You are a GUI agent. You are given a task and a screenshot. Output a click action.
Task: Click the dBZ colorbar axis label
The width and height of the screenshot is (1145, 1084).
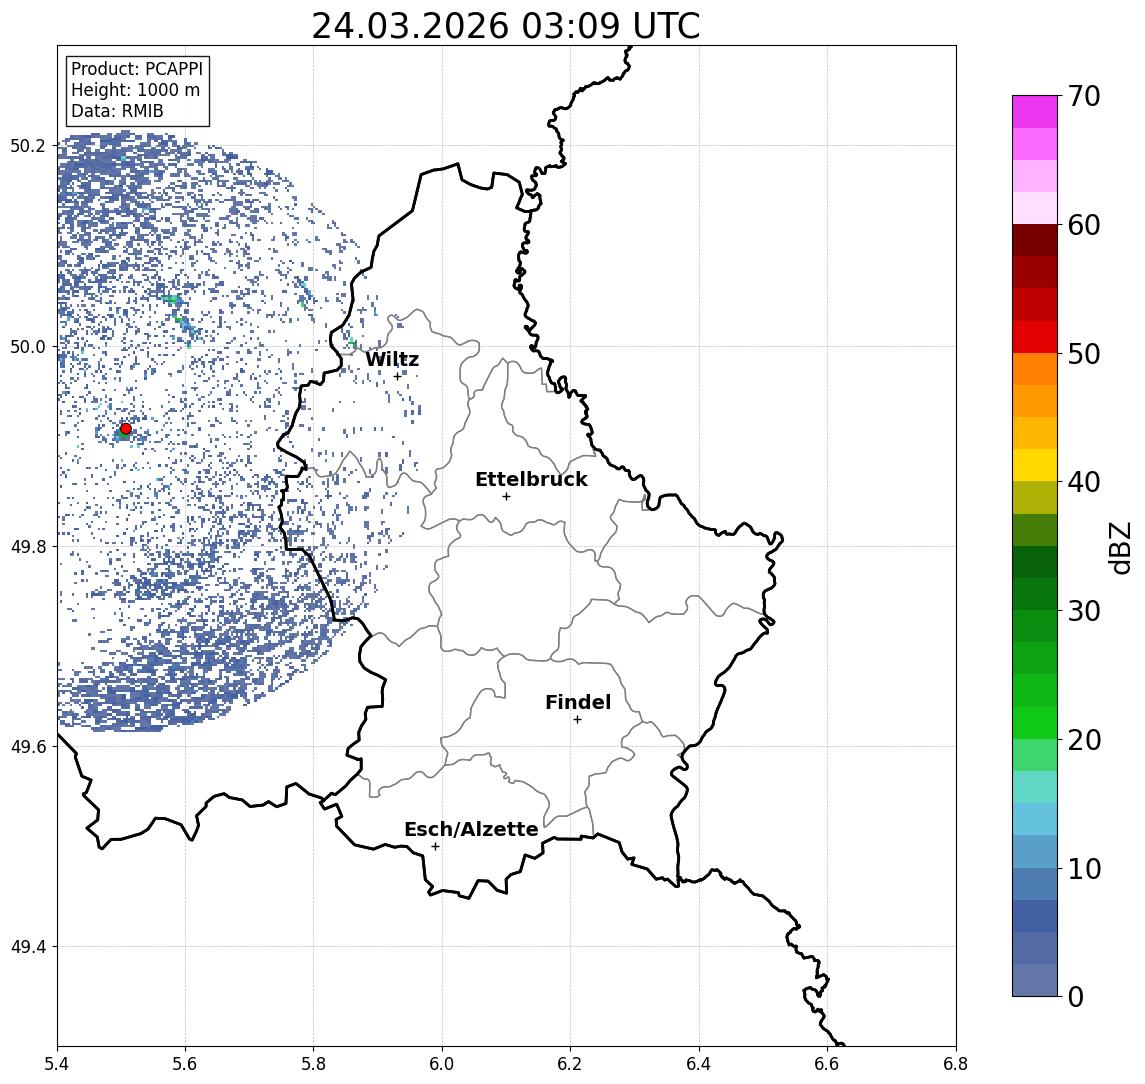(x=1119, y=547)
